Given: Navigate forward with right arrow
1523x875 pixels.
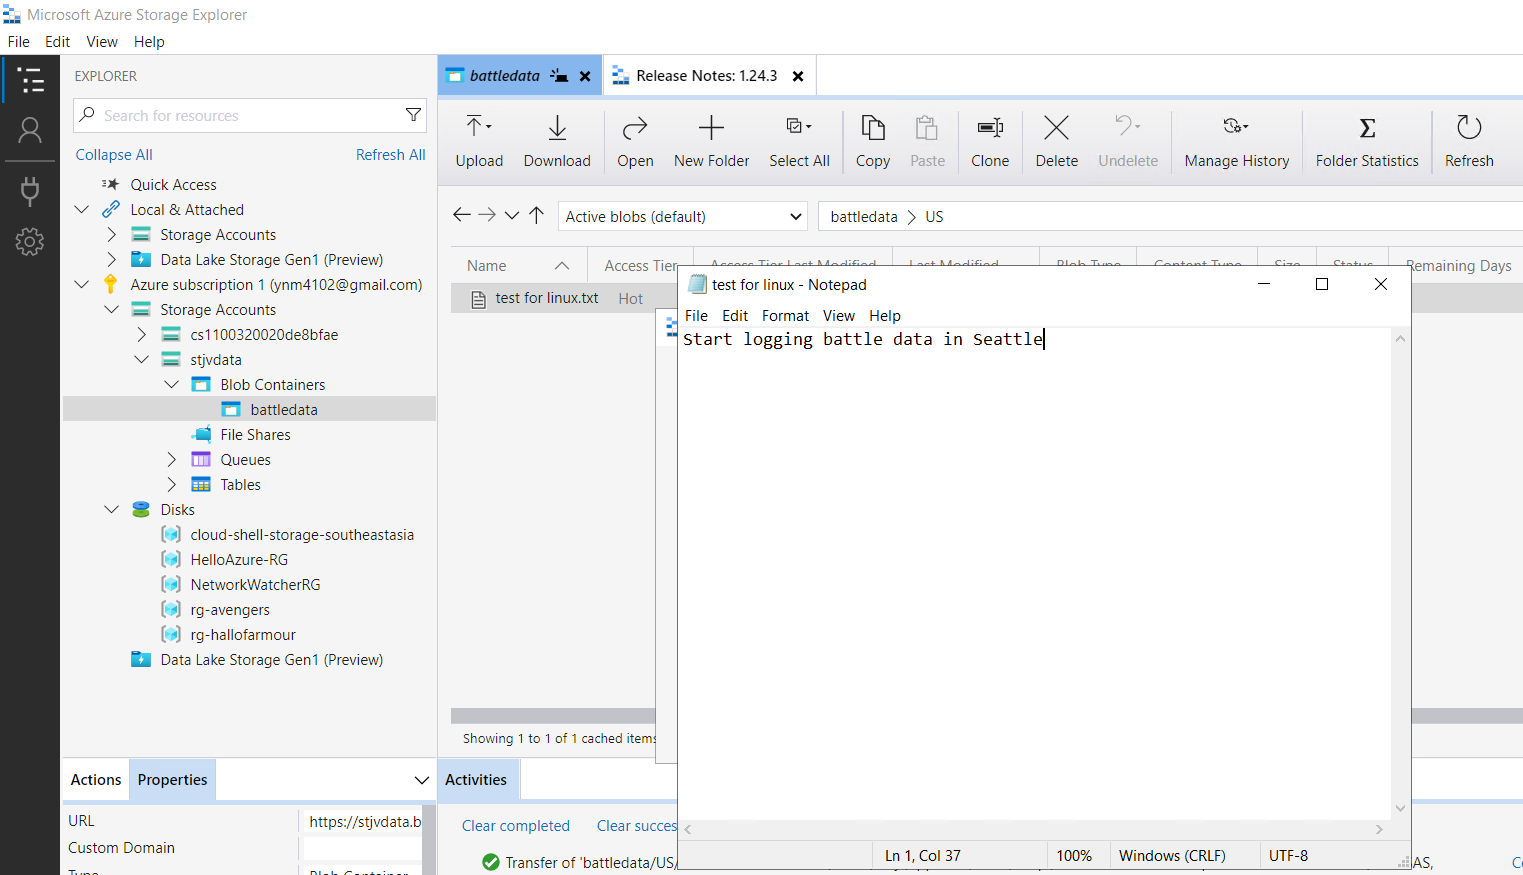Looking at the screenshot, I should coord(487,215).
